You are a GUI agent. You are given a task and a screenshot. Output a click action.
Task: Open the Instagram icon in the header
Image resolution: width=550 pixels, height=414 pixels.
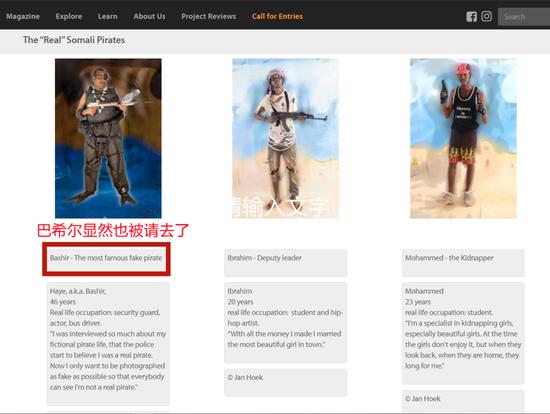(487, 16)
